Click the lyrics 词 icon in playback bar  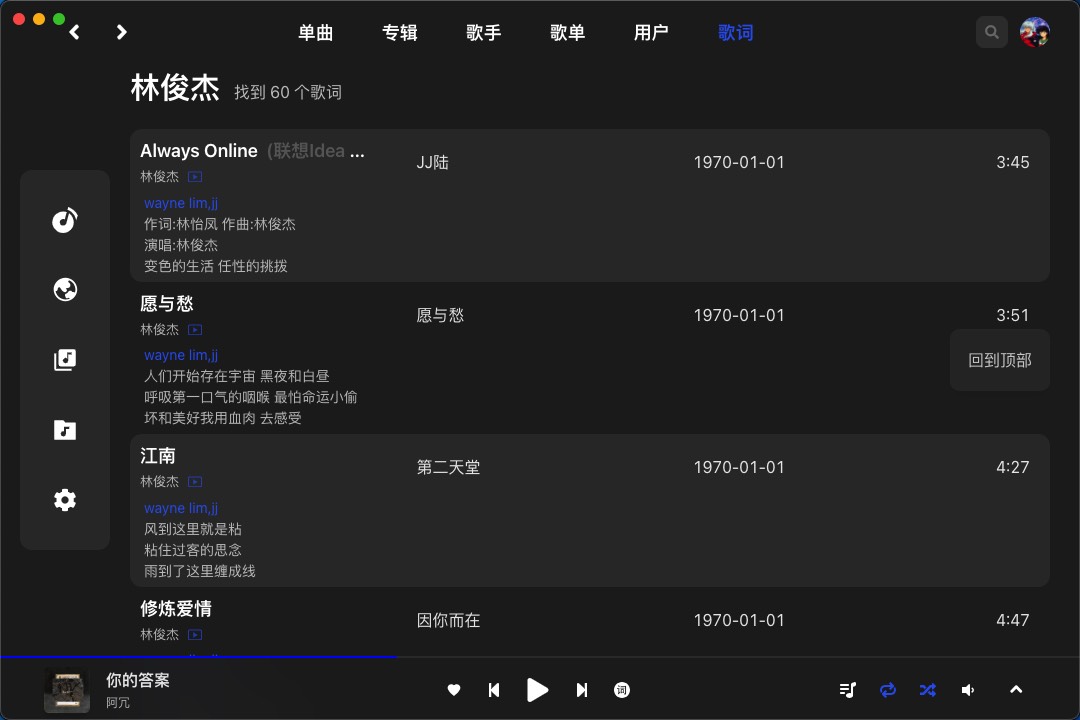(622, 690)
